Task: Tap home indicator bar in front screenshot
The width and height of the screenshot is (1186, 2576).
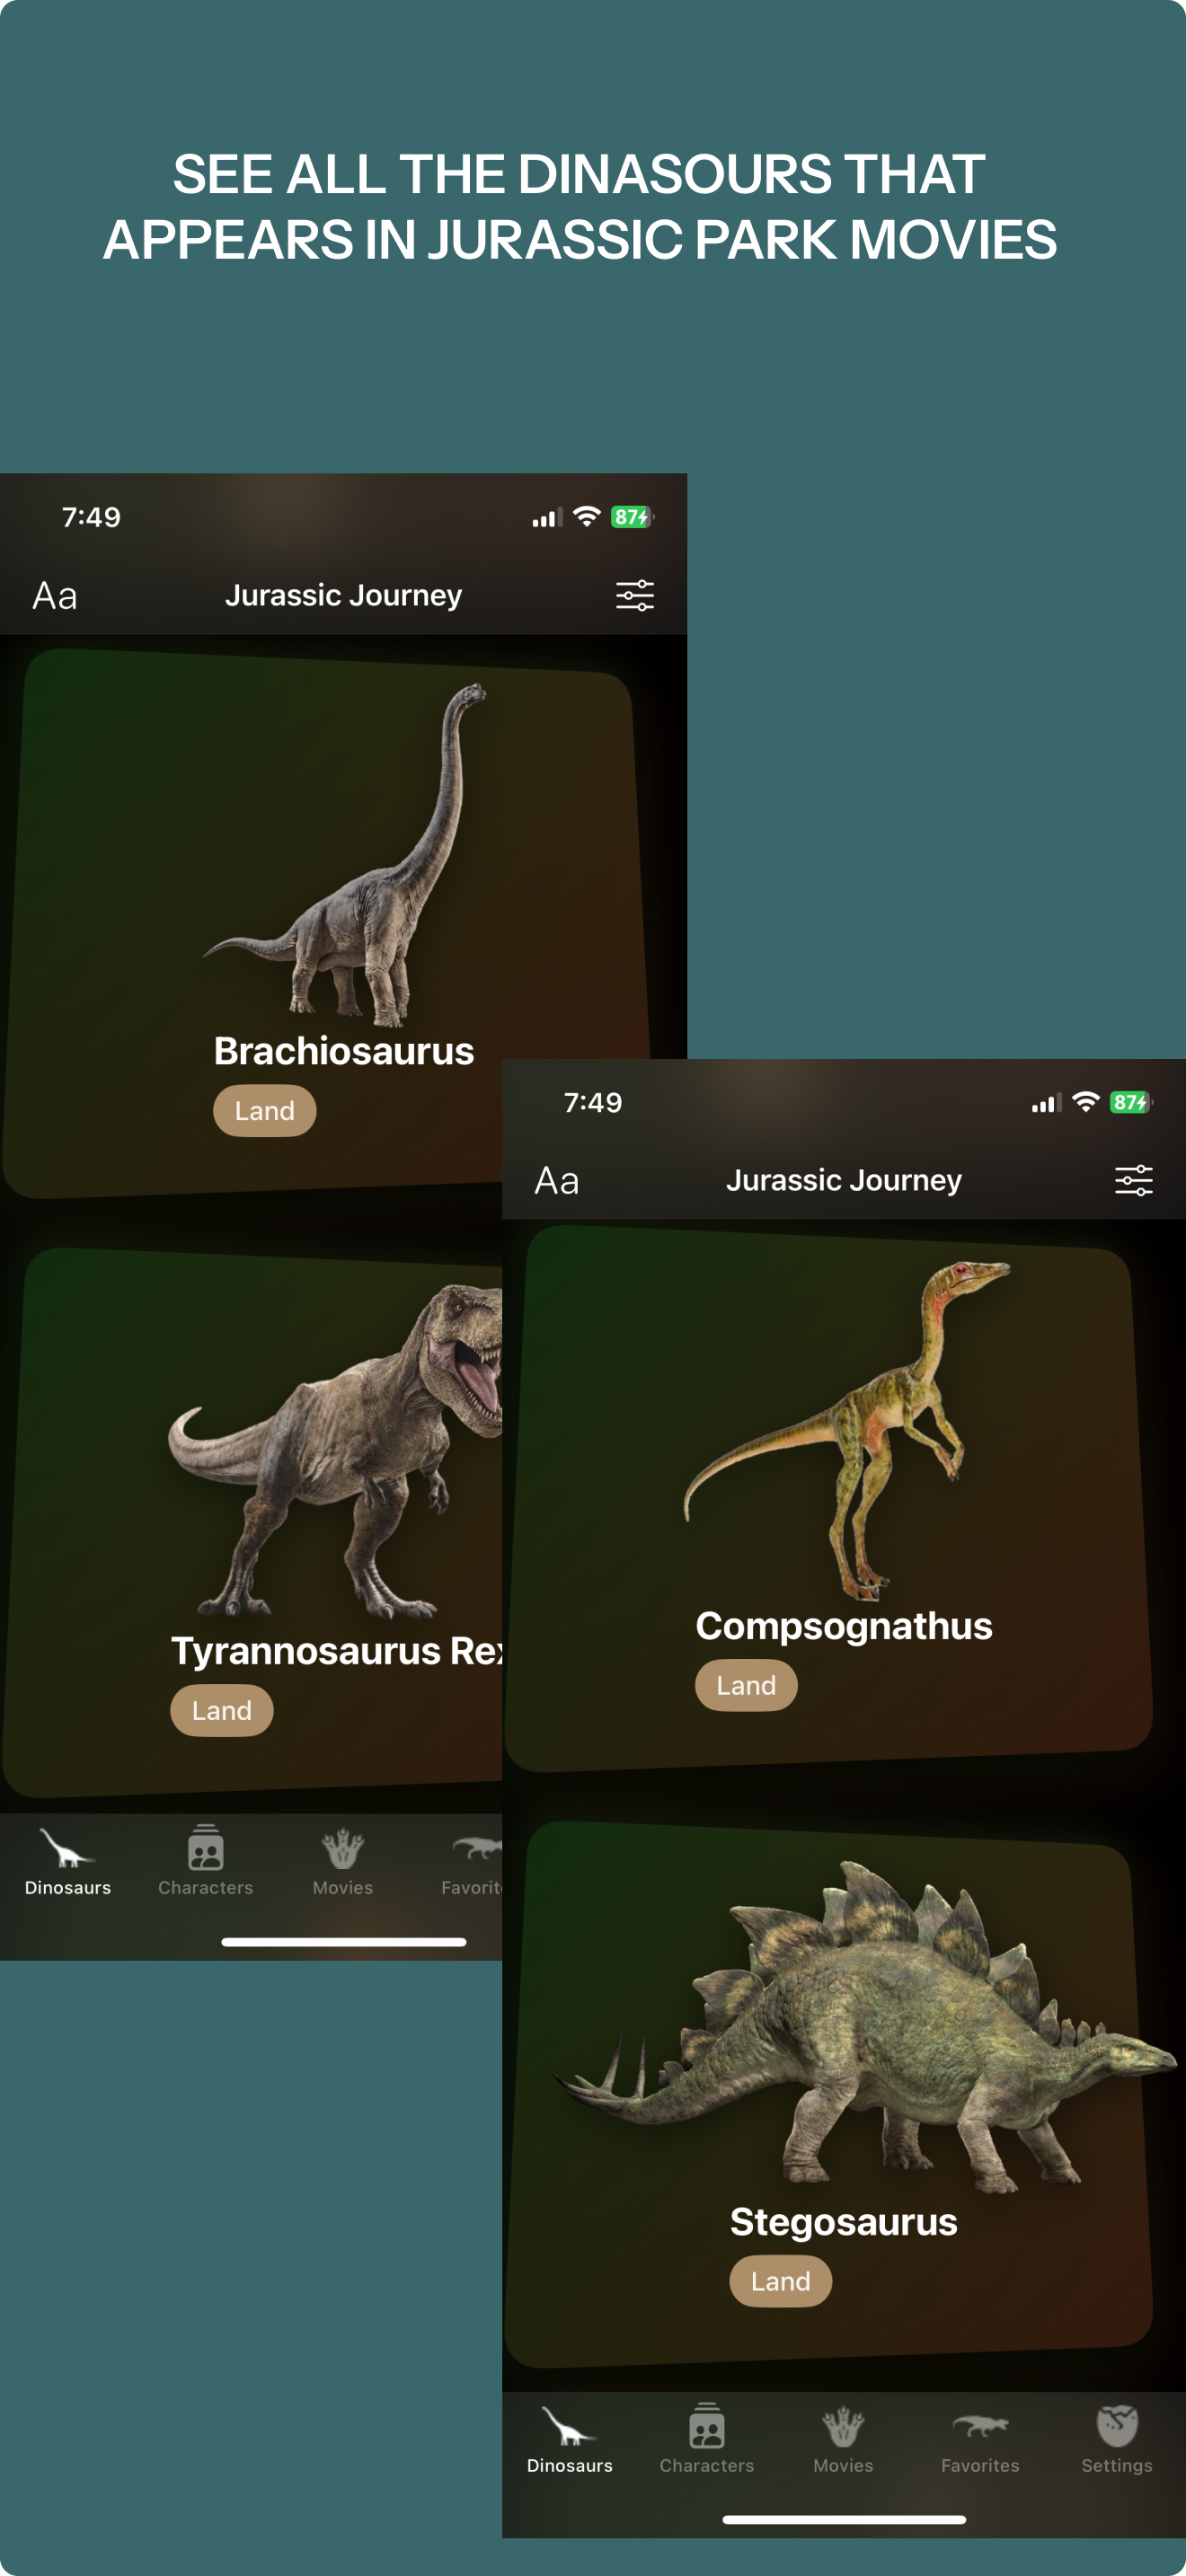Action: (x=844, y=2520)
